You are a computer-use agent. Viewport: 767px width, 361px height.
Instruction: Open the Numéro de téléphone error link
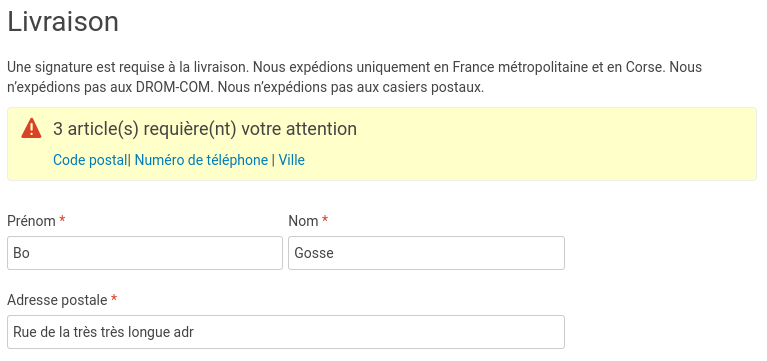(201, 160)
